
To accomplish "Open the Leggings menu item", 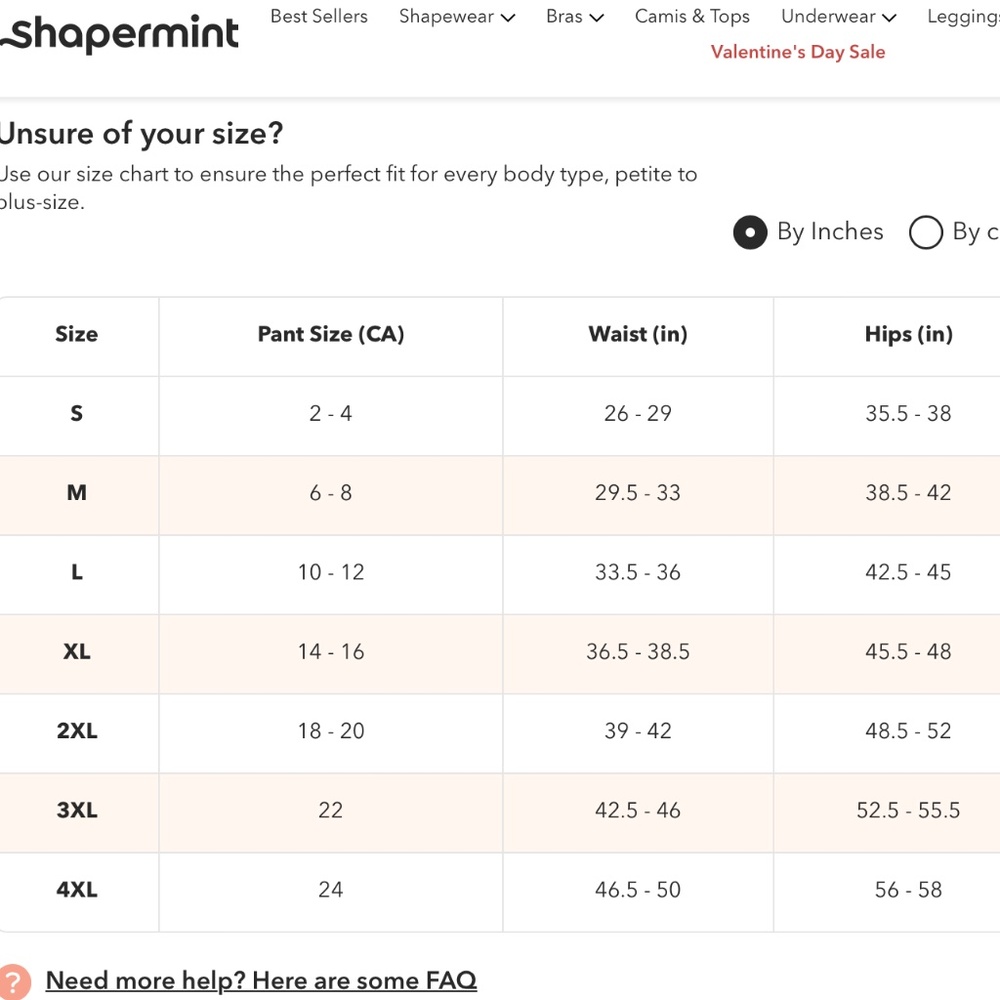I will (963, 17).
